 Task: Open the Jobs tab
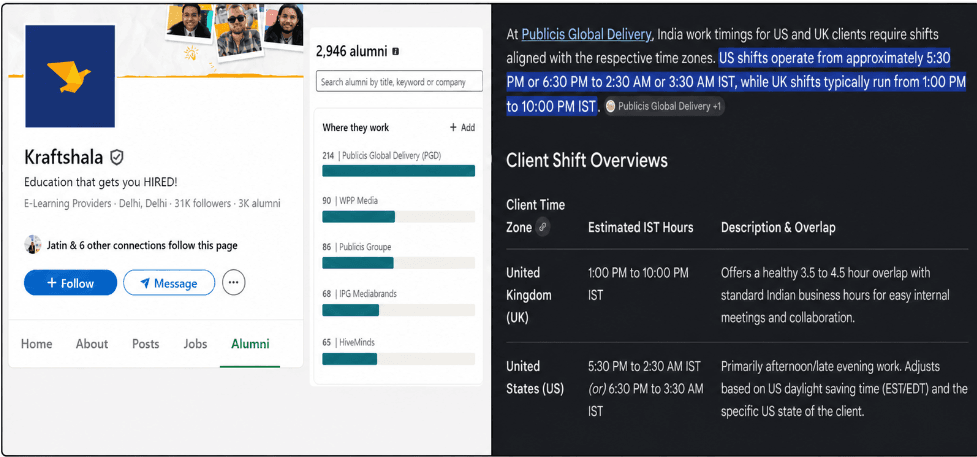coord(196,344)
